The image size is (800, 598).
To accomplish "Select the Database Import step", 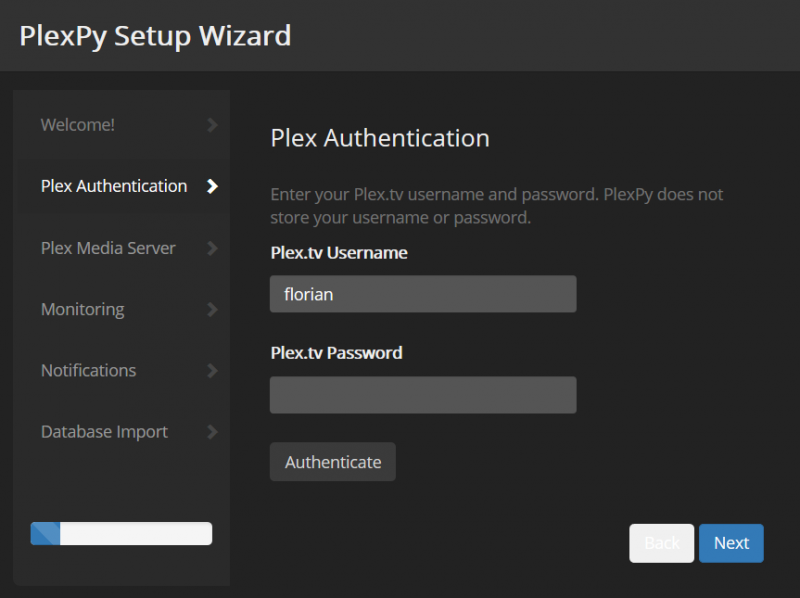I will point(104,432).
